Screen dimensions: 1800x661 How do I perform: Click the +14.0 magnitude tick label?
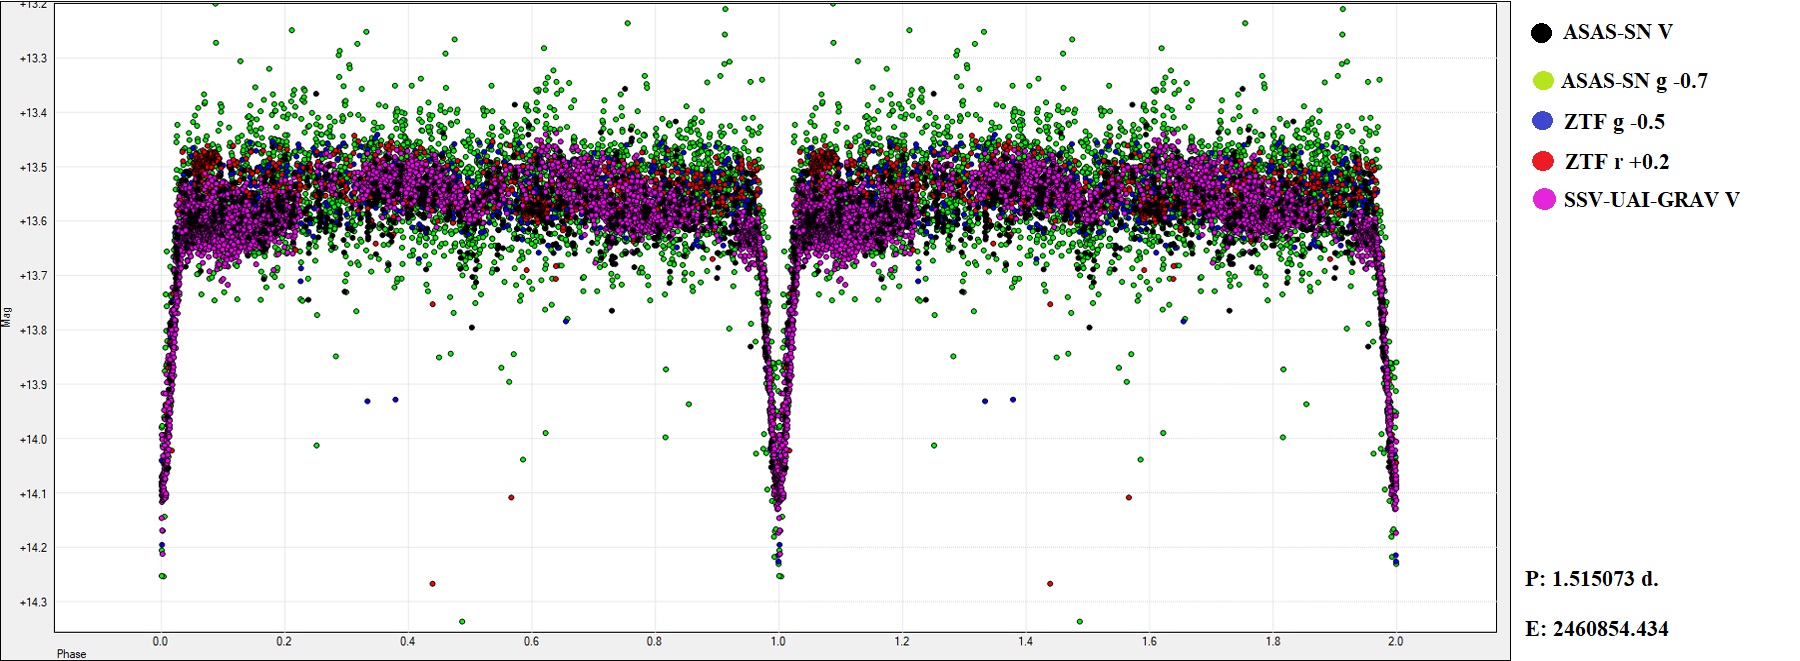click(x=33, y=439)
